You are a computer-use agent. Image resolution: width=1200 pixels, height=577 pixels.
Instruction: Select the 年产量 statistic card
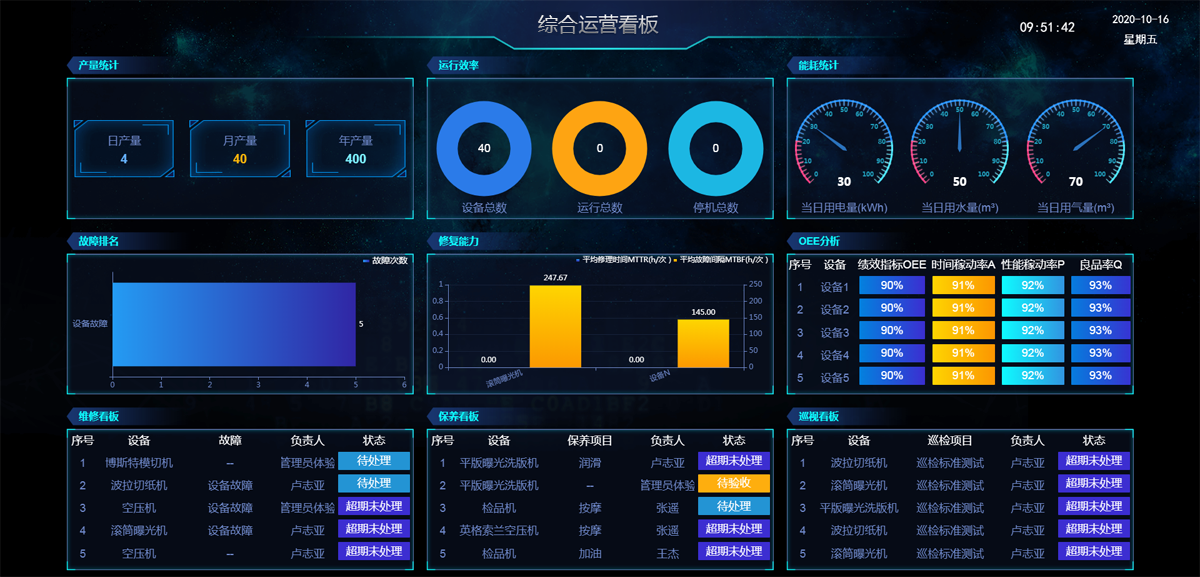pos(355,149)
